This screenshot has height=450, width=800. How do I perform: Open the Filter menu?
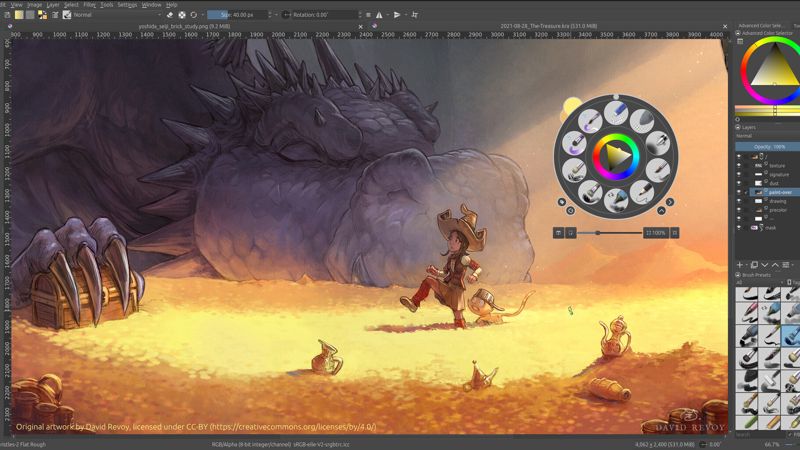[x=89, y=5]
